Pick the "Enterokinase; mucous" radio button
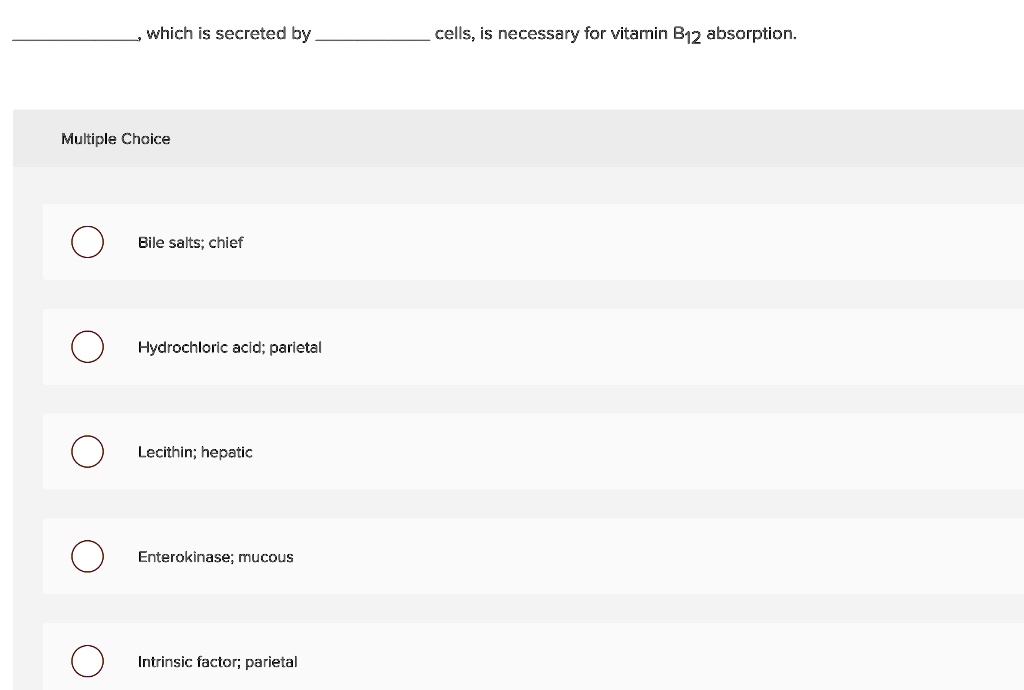 (x=87, y=557)
